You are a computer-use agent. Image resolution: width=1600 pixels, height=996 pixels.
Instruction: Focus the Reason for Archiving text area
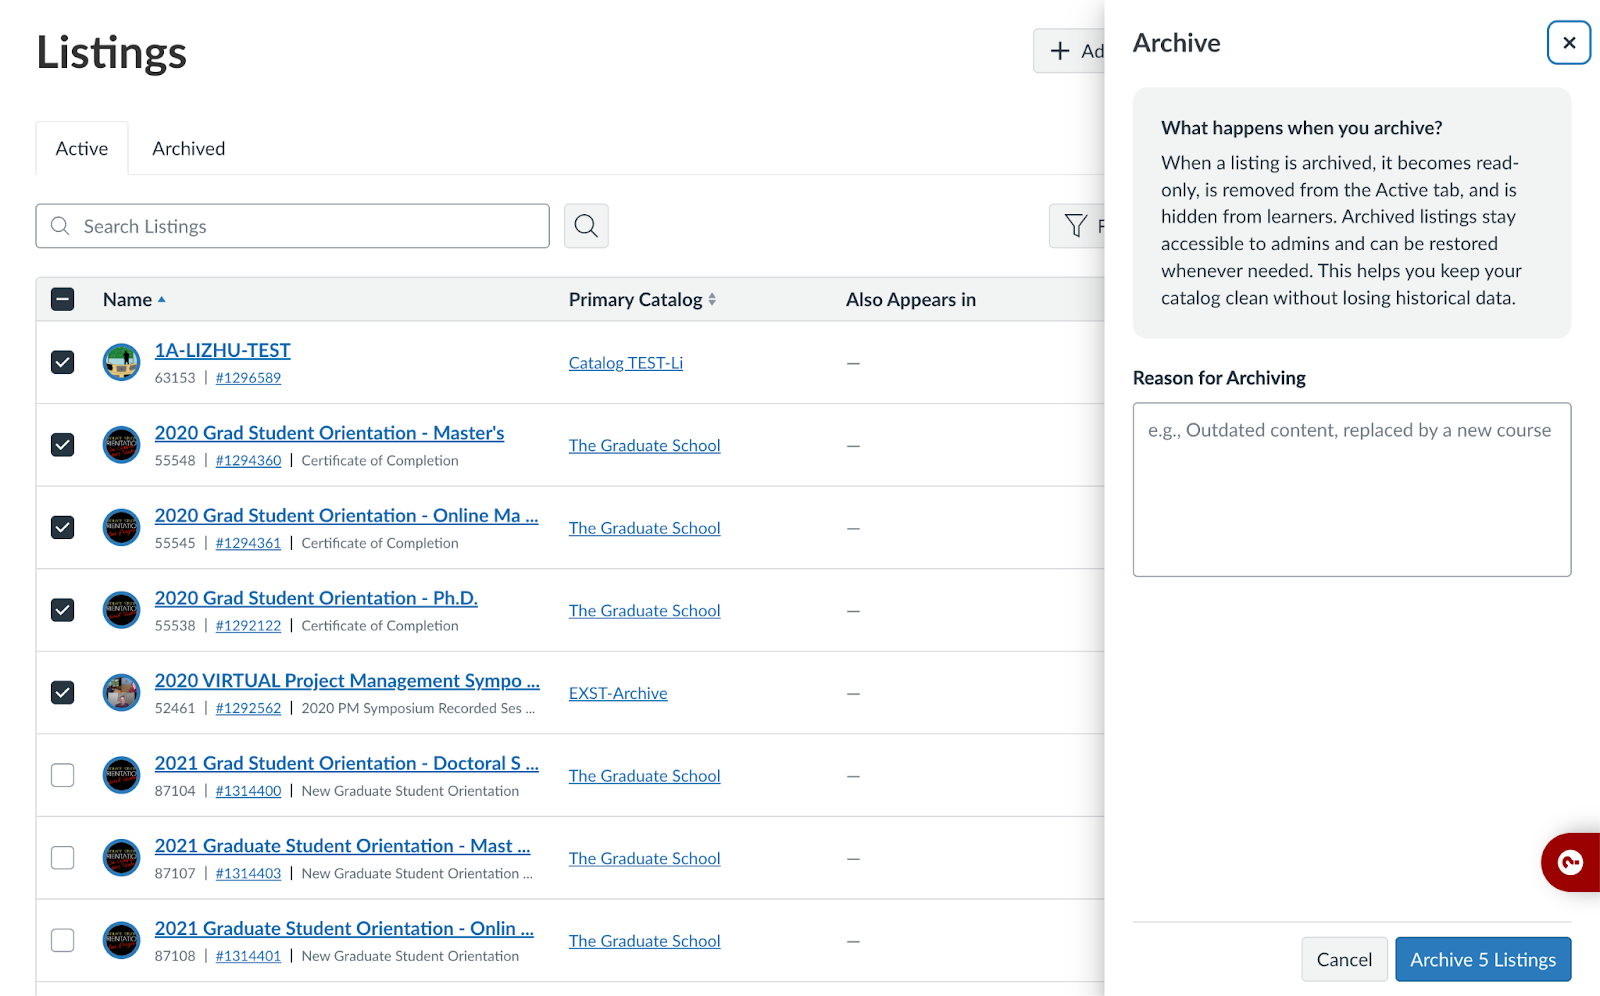click(1351, 489)
